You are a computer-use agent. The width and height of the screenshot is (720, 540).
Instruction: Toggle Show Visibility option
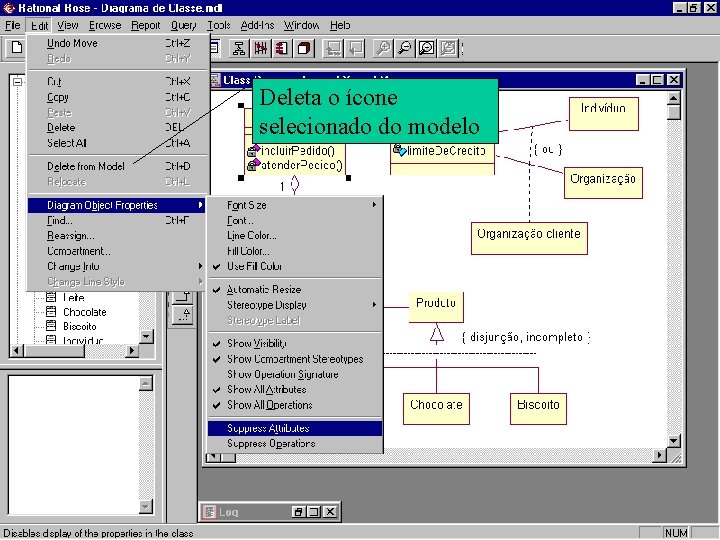[x=295, y=343]
